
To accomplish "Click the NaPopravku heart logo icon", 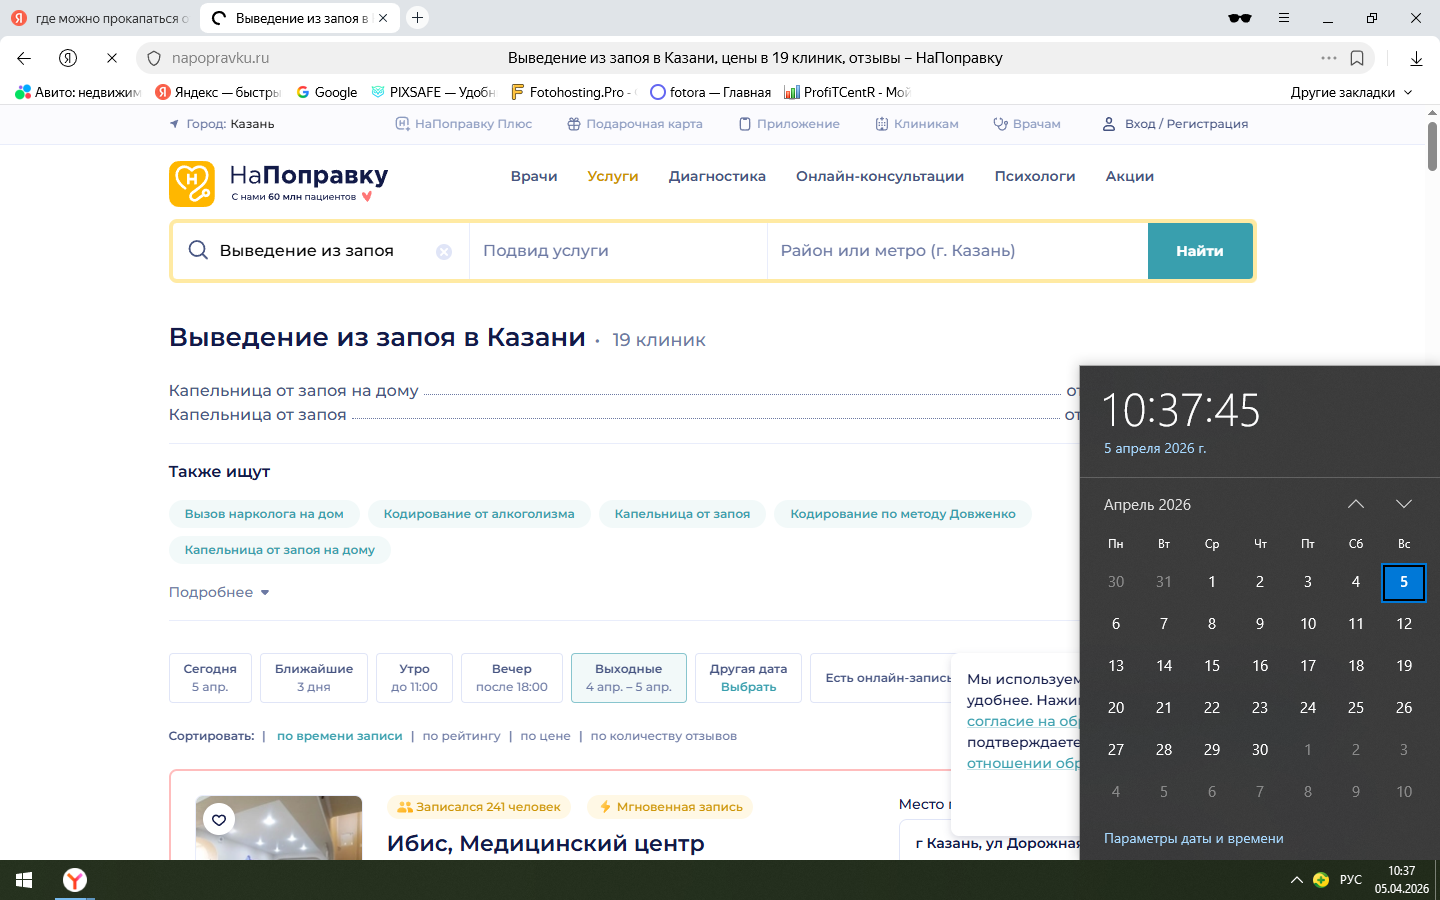I will tap(192, 184).
